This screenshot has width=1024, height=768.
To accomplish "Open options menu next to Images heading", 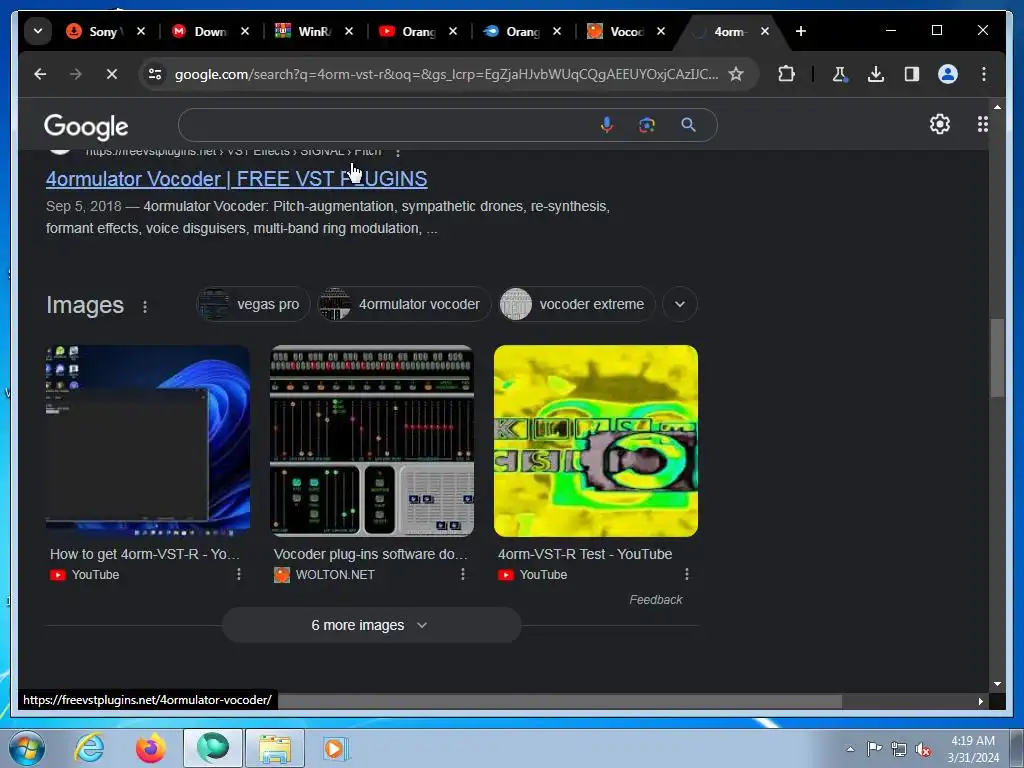I will [145, 306].
